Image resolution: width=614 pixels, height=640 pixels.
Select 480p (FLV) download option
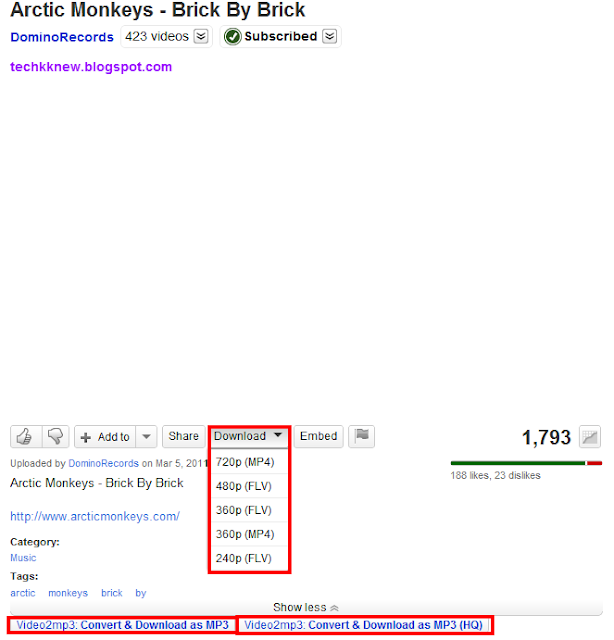249,486
